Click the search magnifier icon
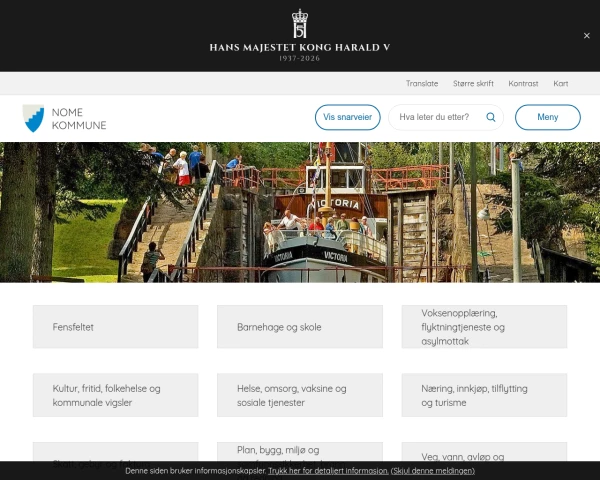Screen dimensions: 600x480 click(x=491, y=117)
